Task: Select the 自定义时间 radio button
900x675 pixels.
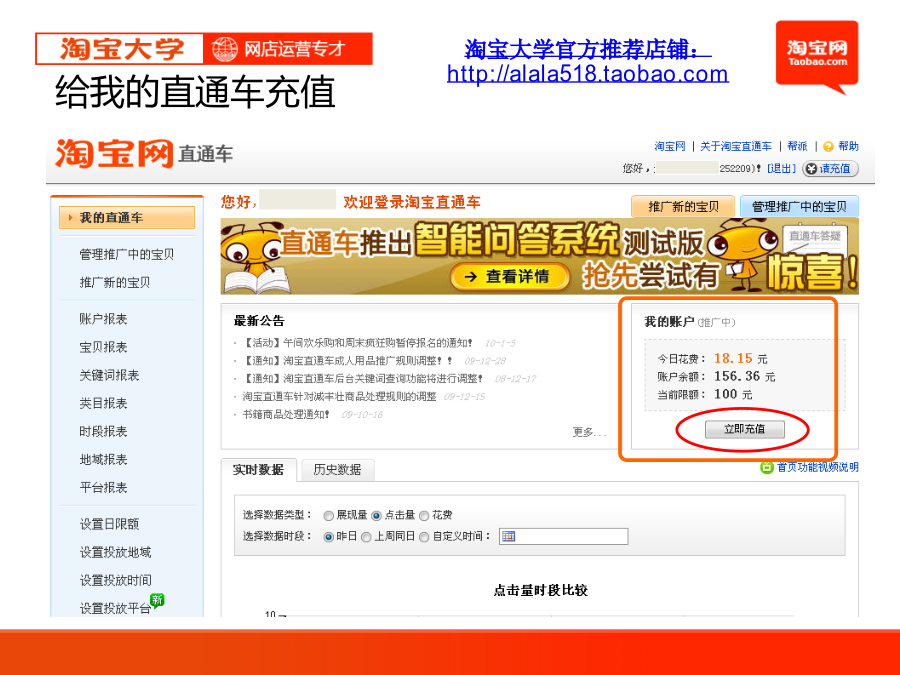Action: coord(424,537)
